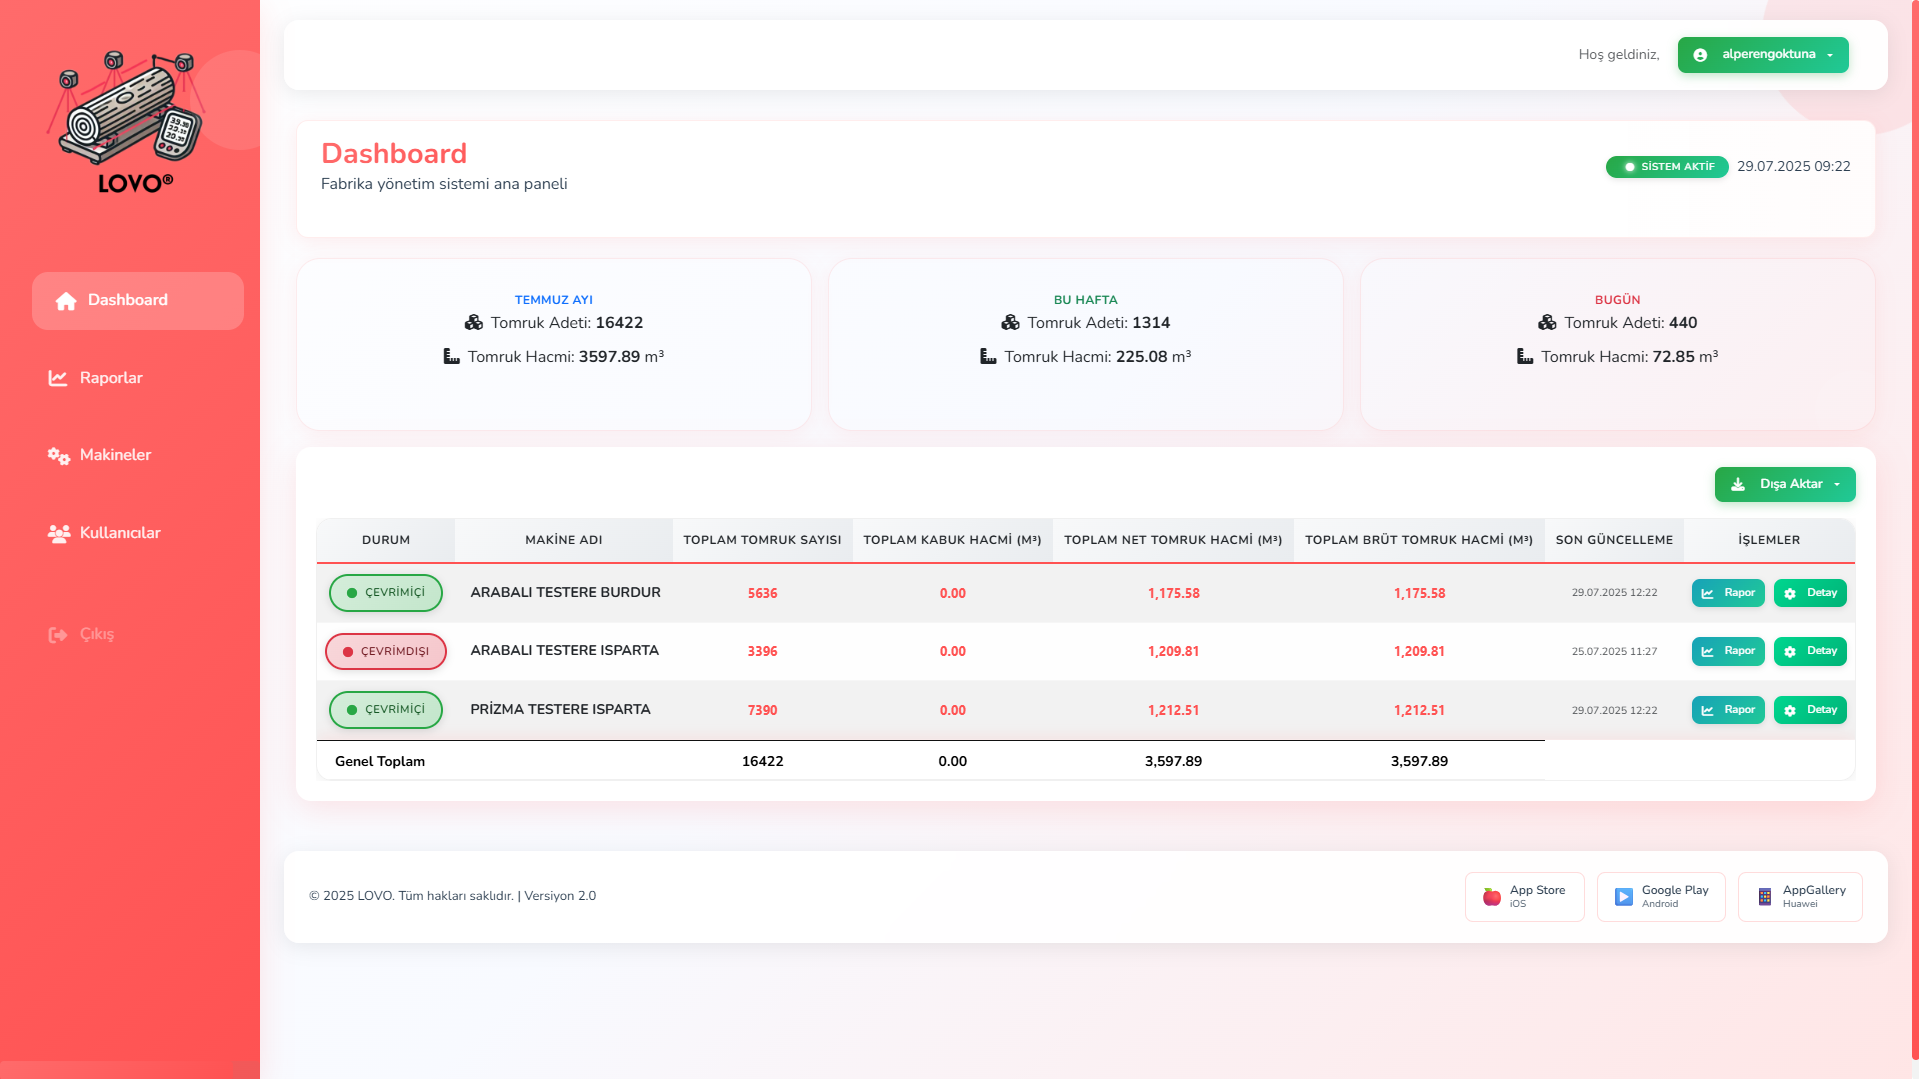Click the Makineler gears icon
The height and width of the screenshot is (1079, 1919).
point(58,456)
